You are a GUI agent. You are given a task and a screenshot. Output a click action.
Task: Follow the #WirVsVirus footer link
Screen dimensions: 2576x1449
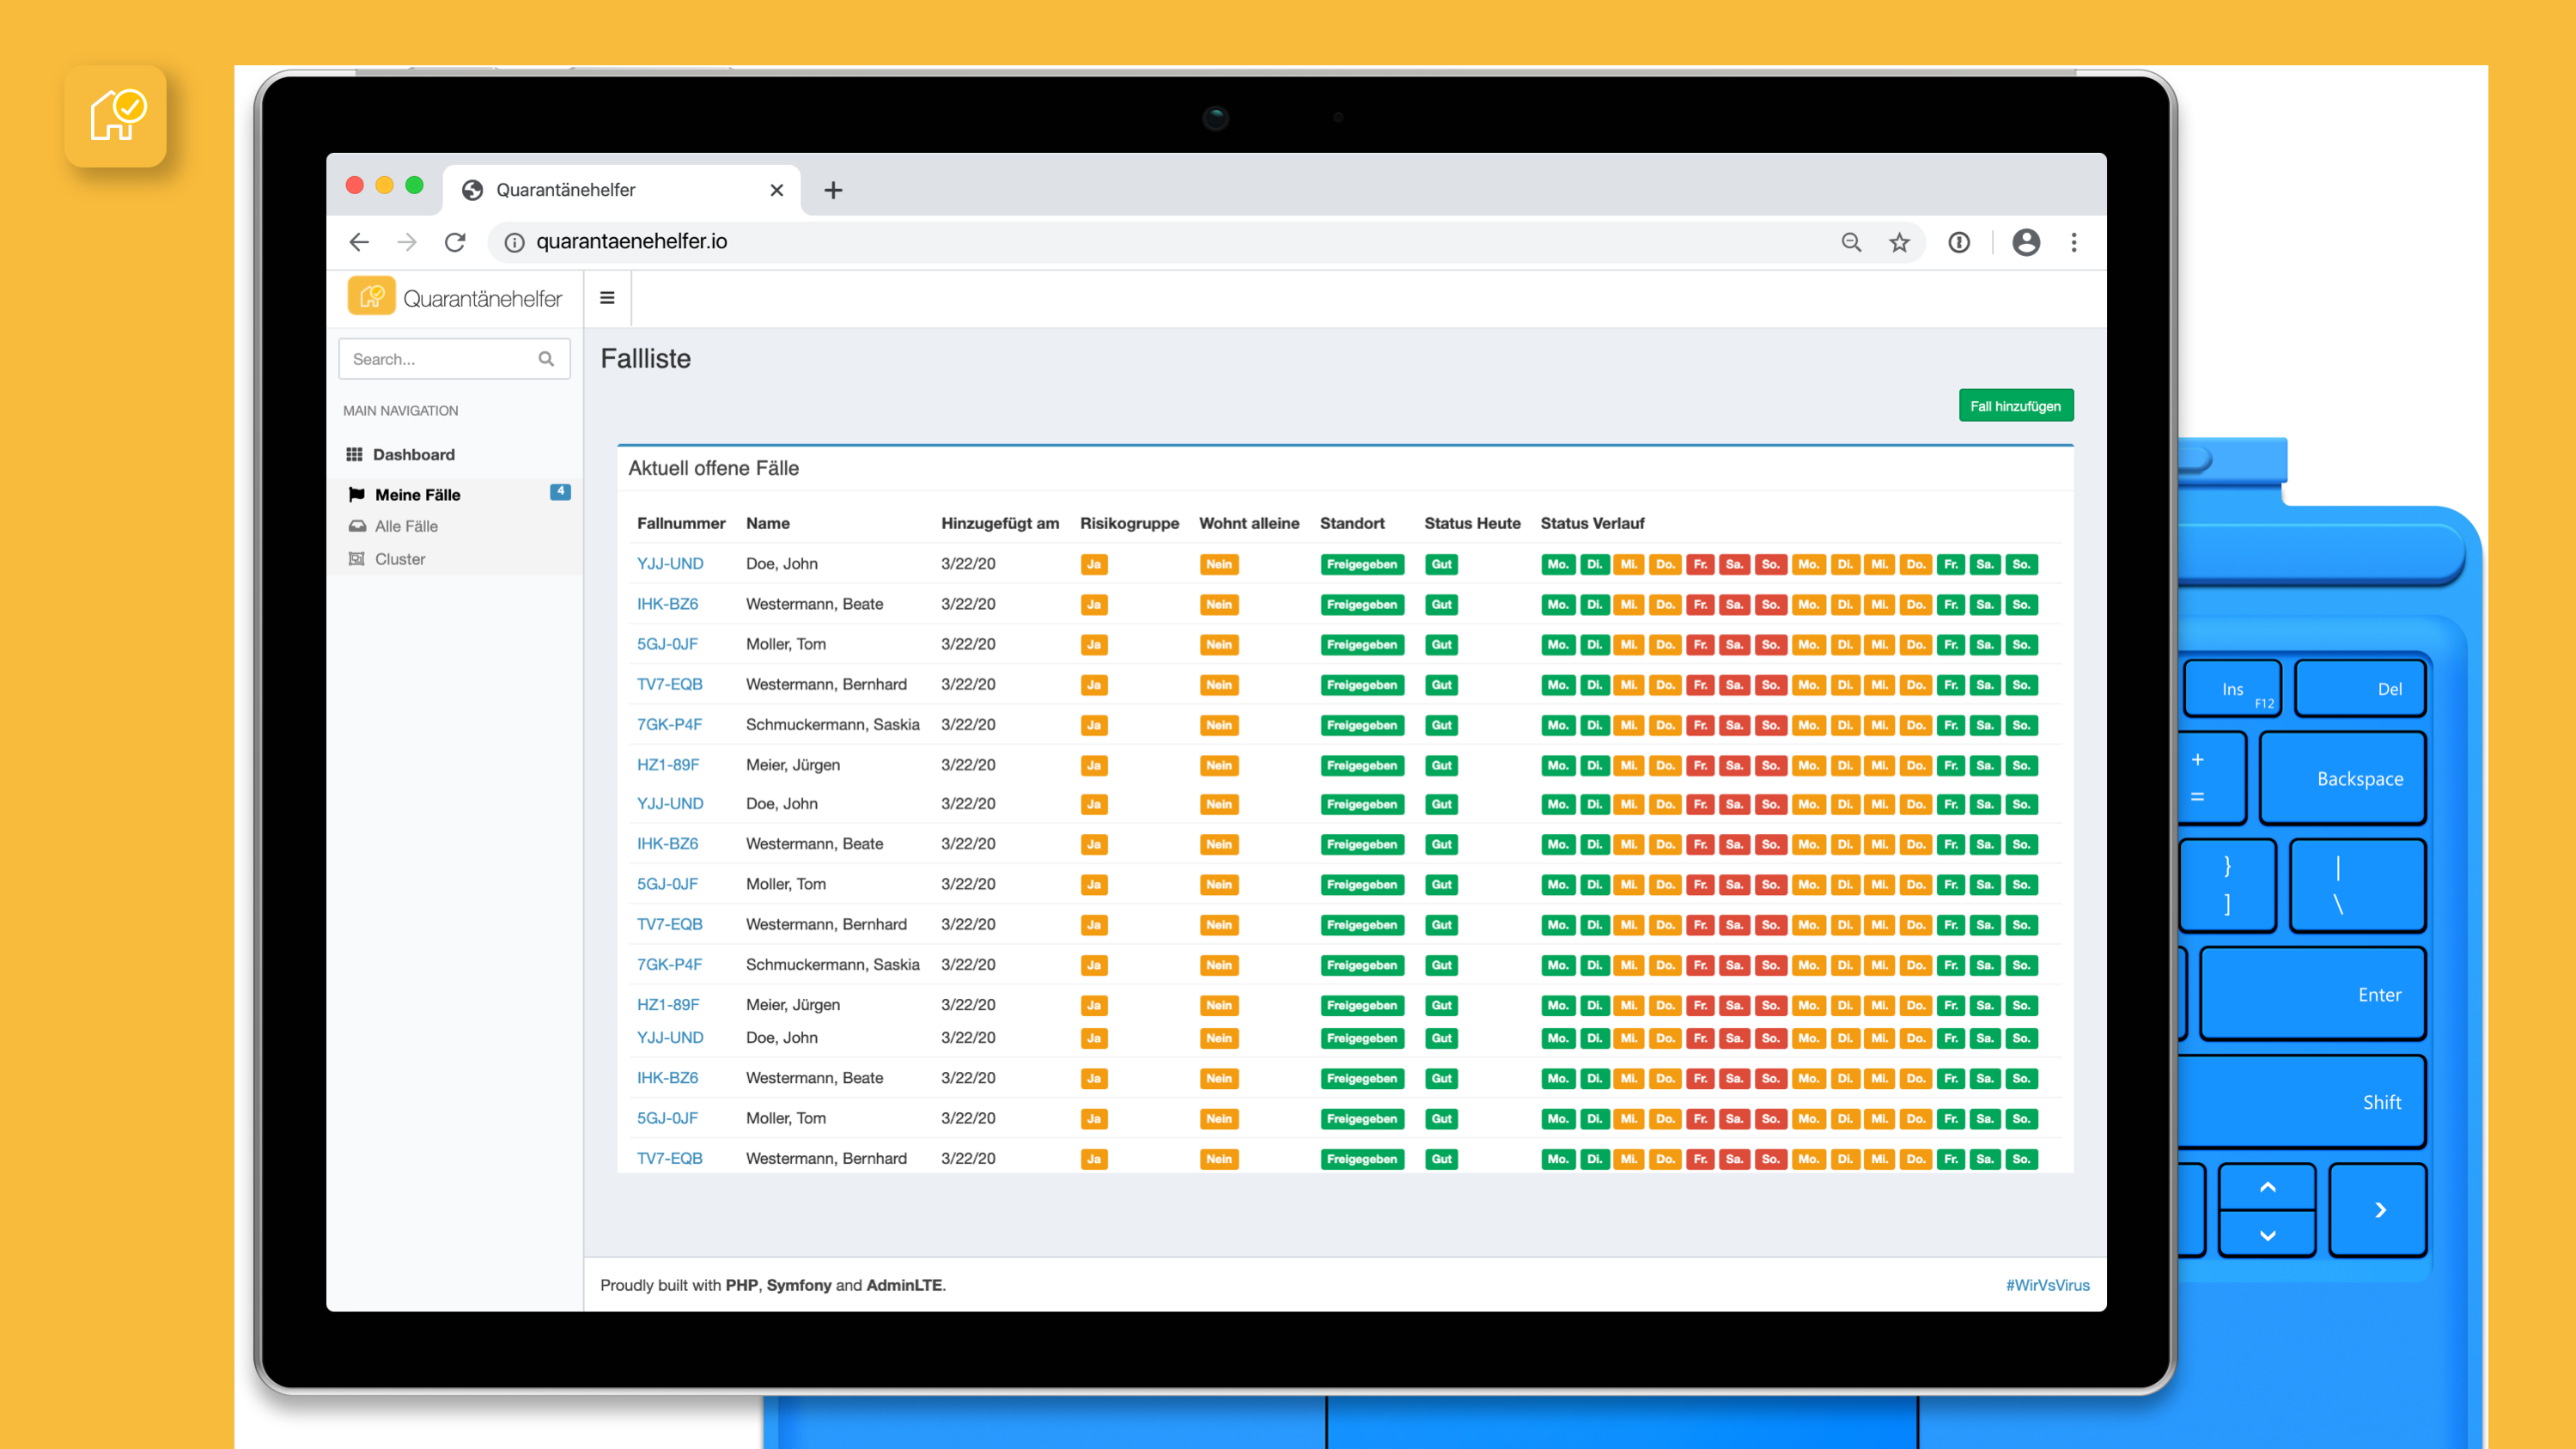tap(2047, 1285)
